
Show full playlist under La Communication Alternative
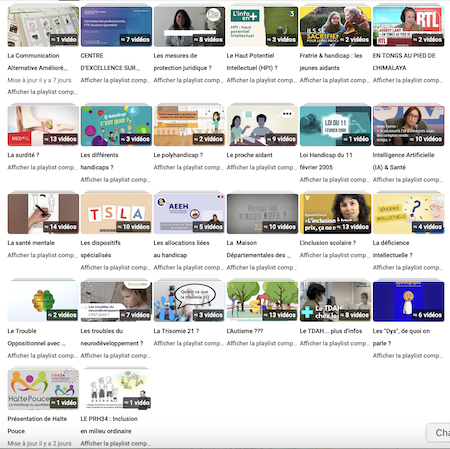(x=42, y=92)
